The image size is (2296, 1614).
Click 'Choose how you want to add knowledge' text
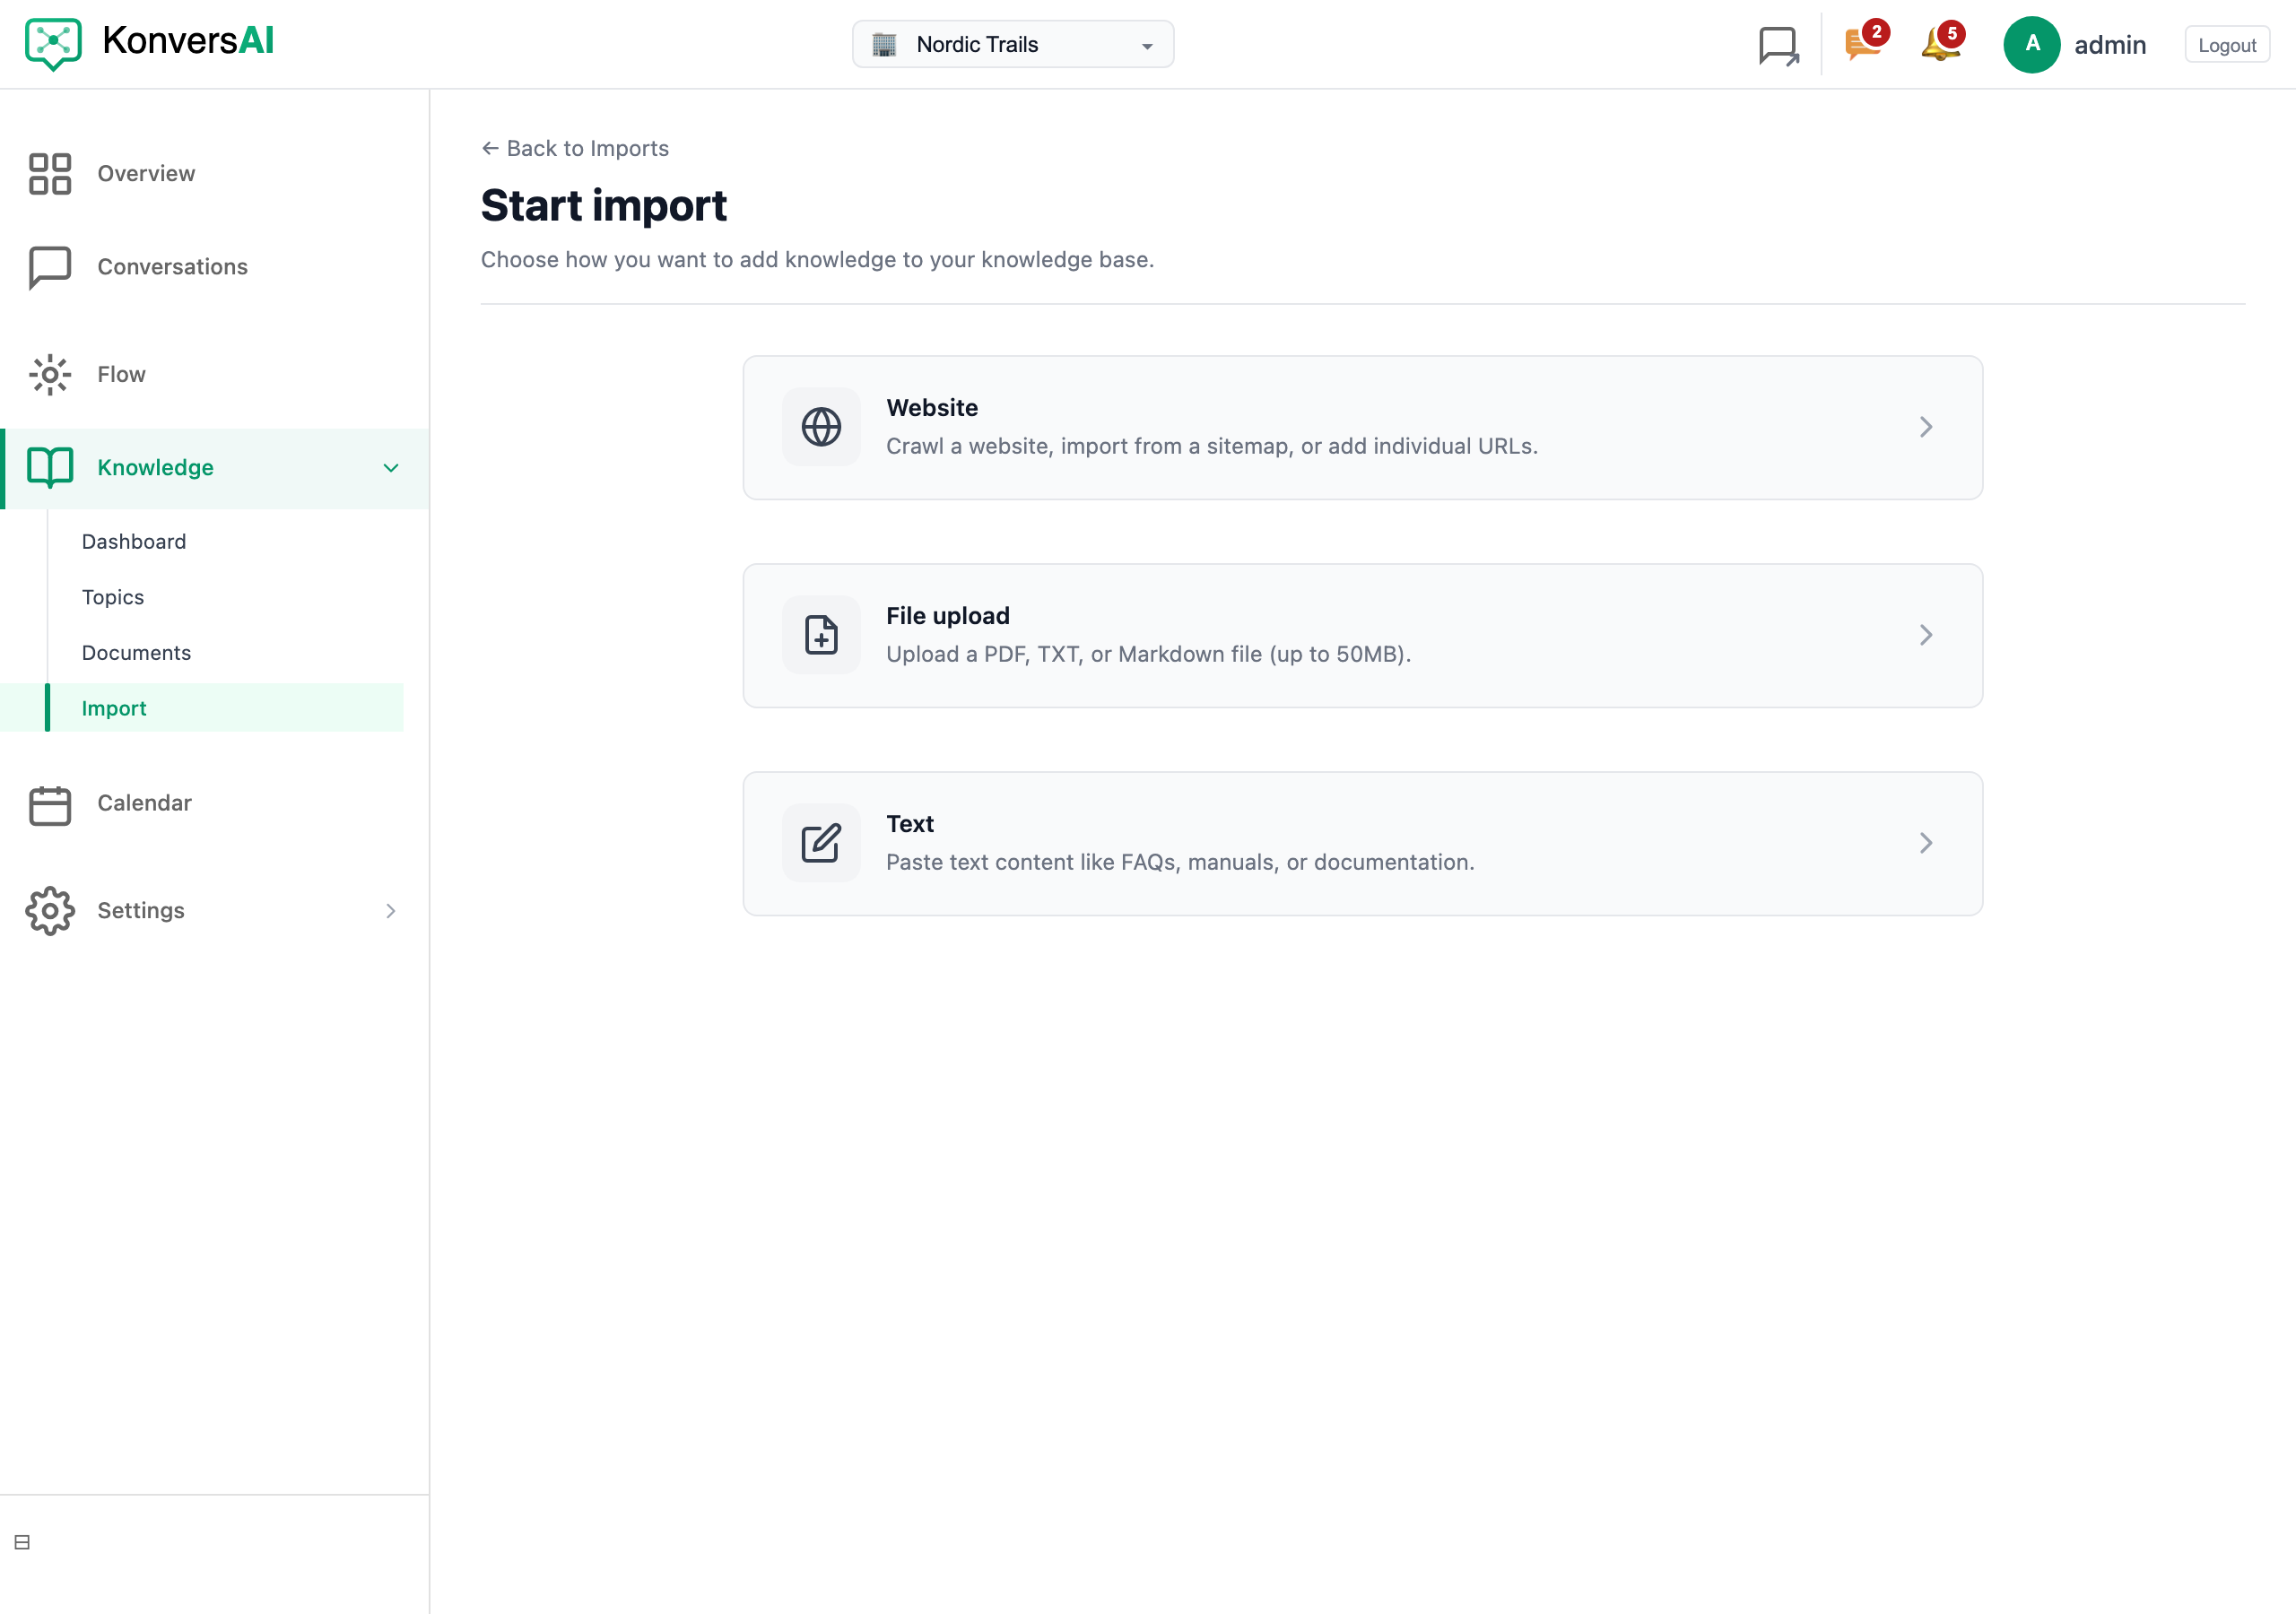tap(817, 259)
